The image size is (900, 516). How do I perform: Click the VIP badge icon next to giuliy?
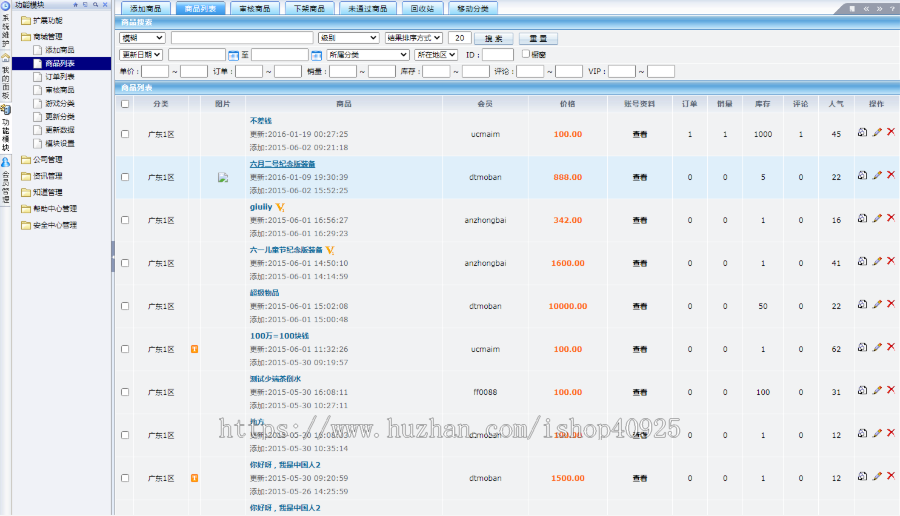pyautogui.click(x=279, y=207)
